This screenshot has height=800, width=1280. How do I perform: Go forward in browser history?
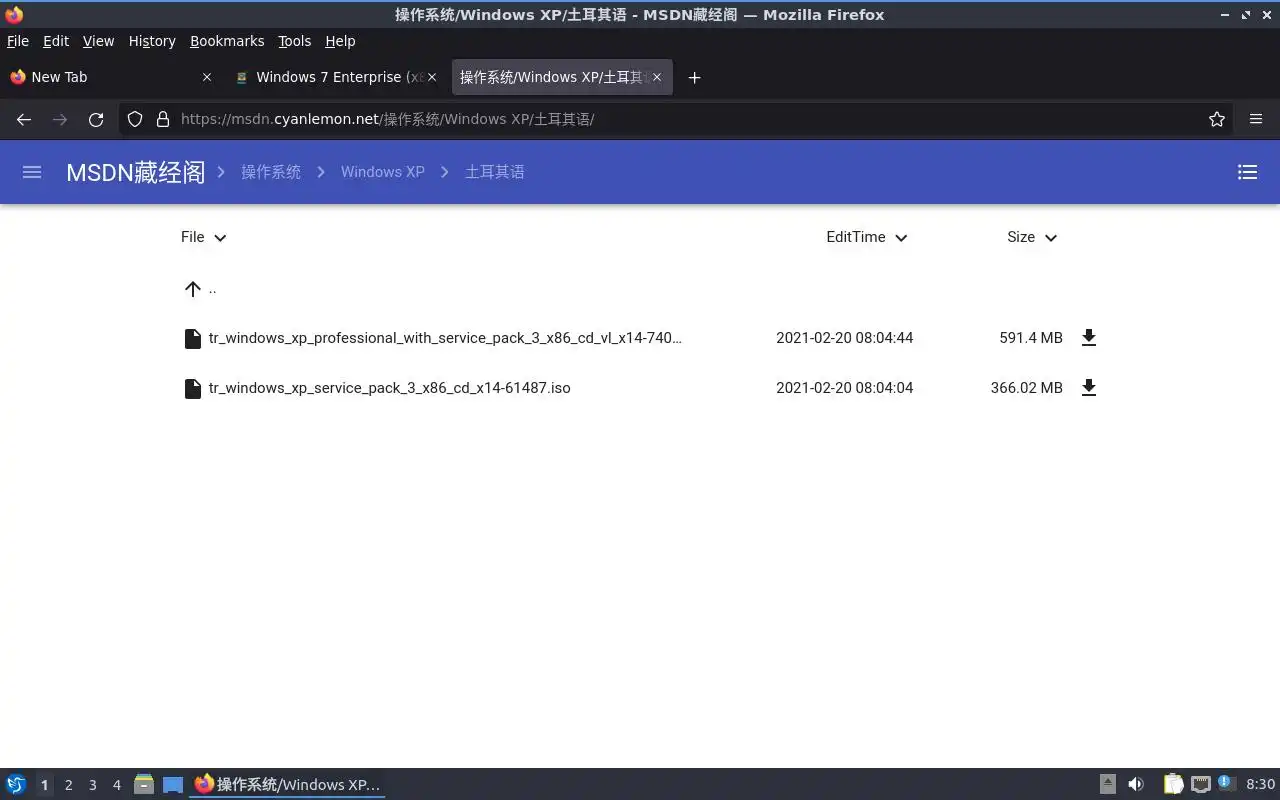pyautogui.click(x=60, y=119)
